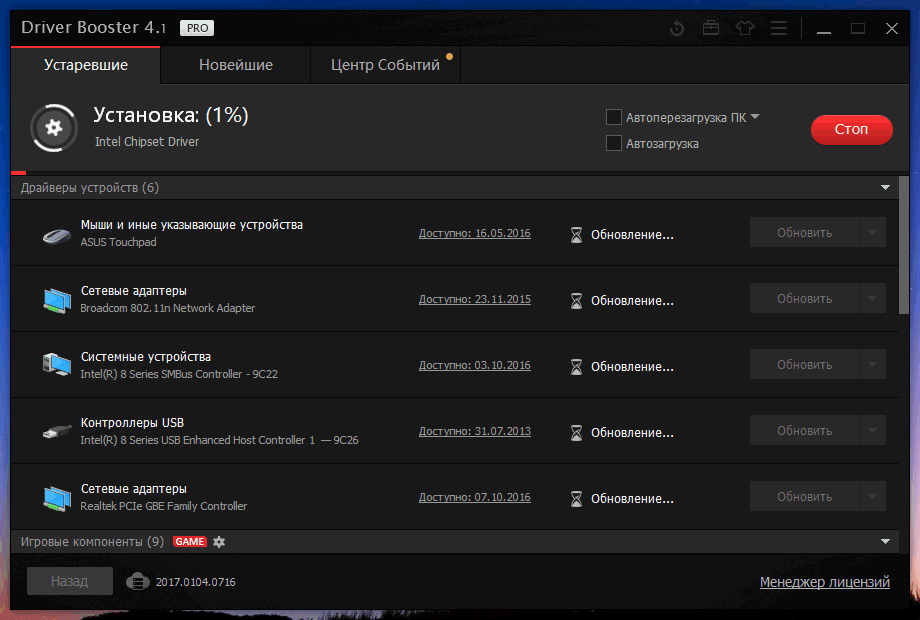Screen dimensions: 920x620
Task: Open the hamburger main menu icon
Action: tap(779, 28)
